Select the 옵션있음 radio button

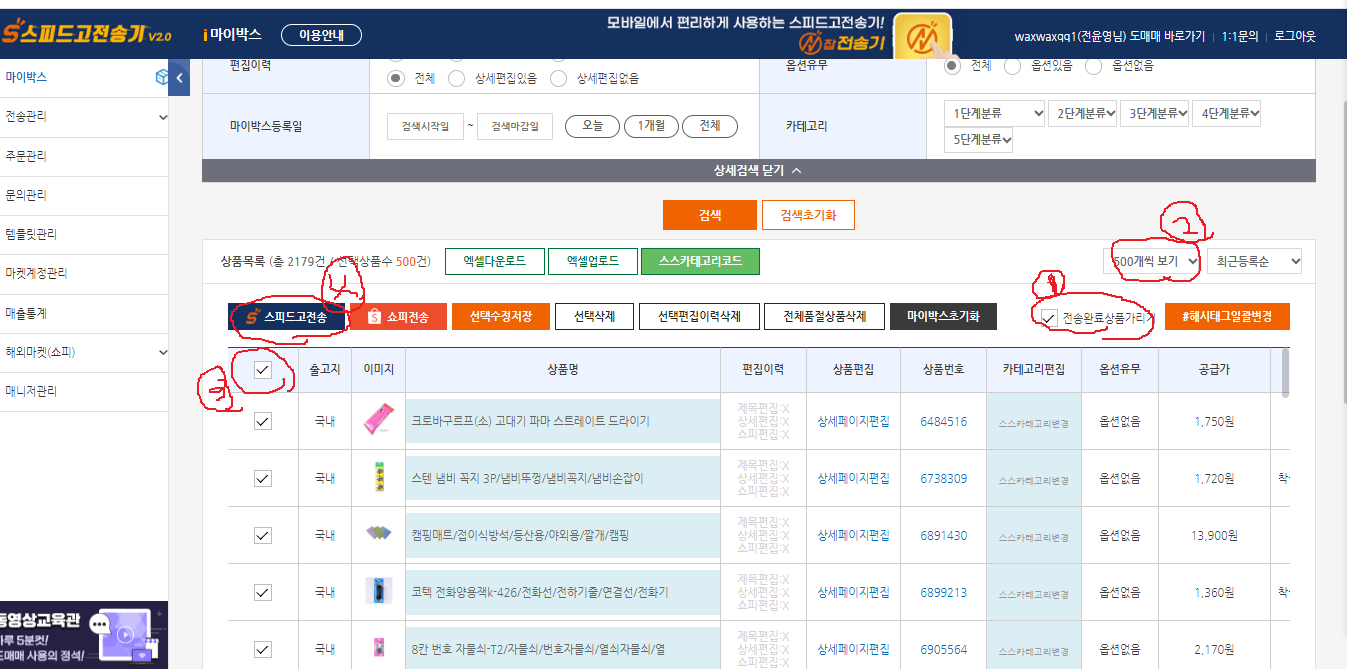click(x=1012, y=65)
